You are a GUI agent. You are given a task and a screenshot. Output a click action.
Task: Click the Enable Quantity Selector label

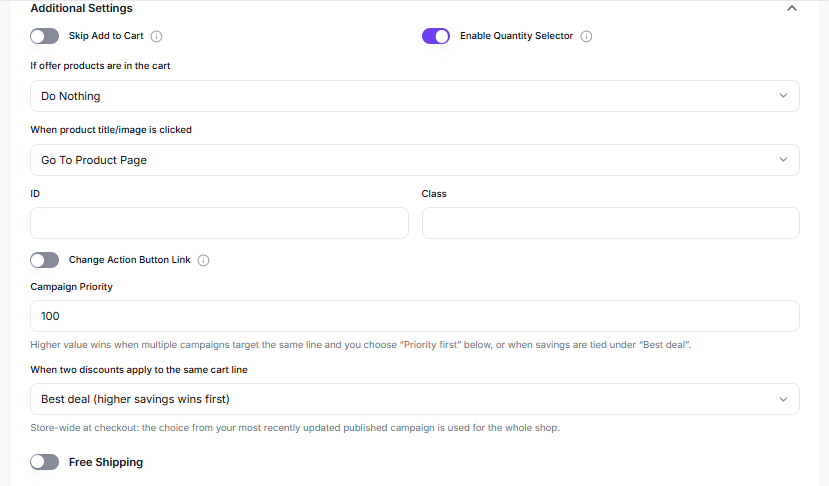click(x=516, y=35)
